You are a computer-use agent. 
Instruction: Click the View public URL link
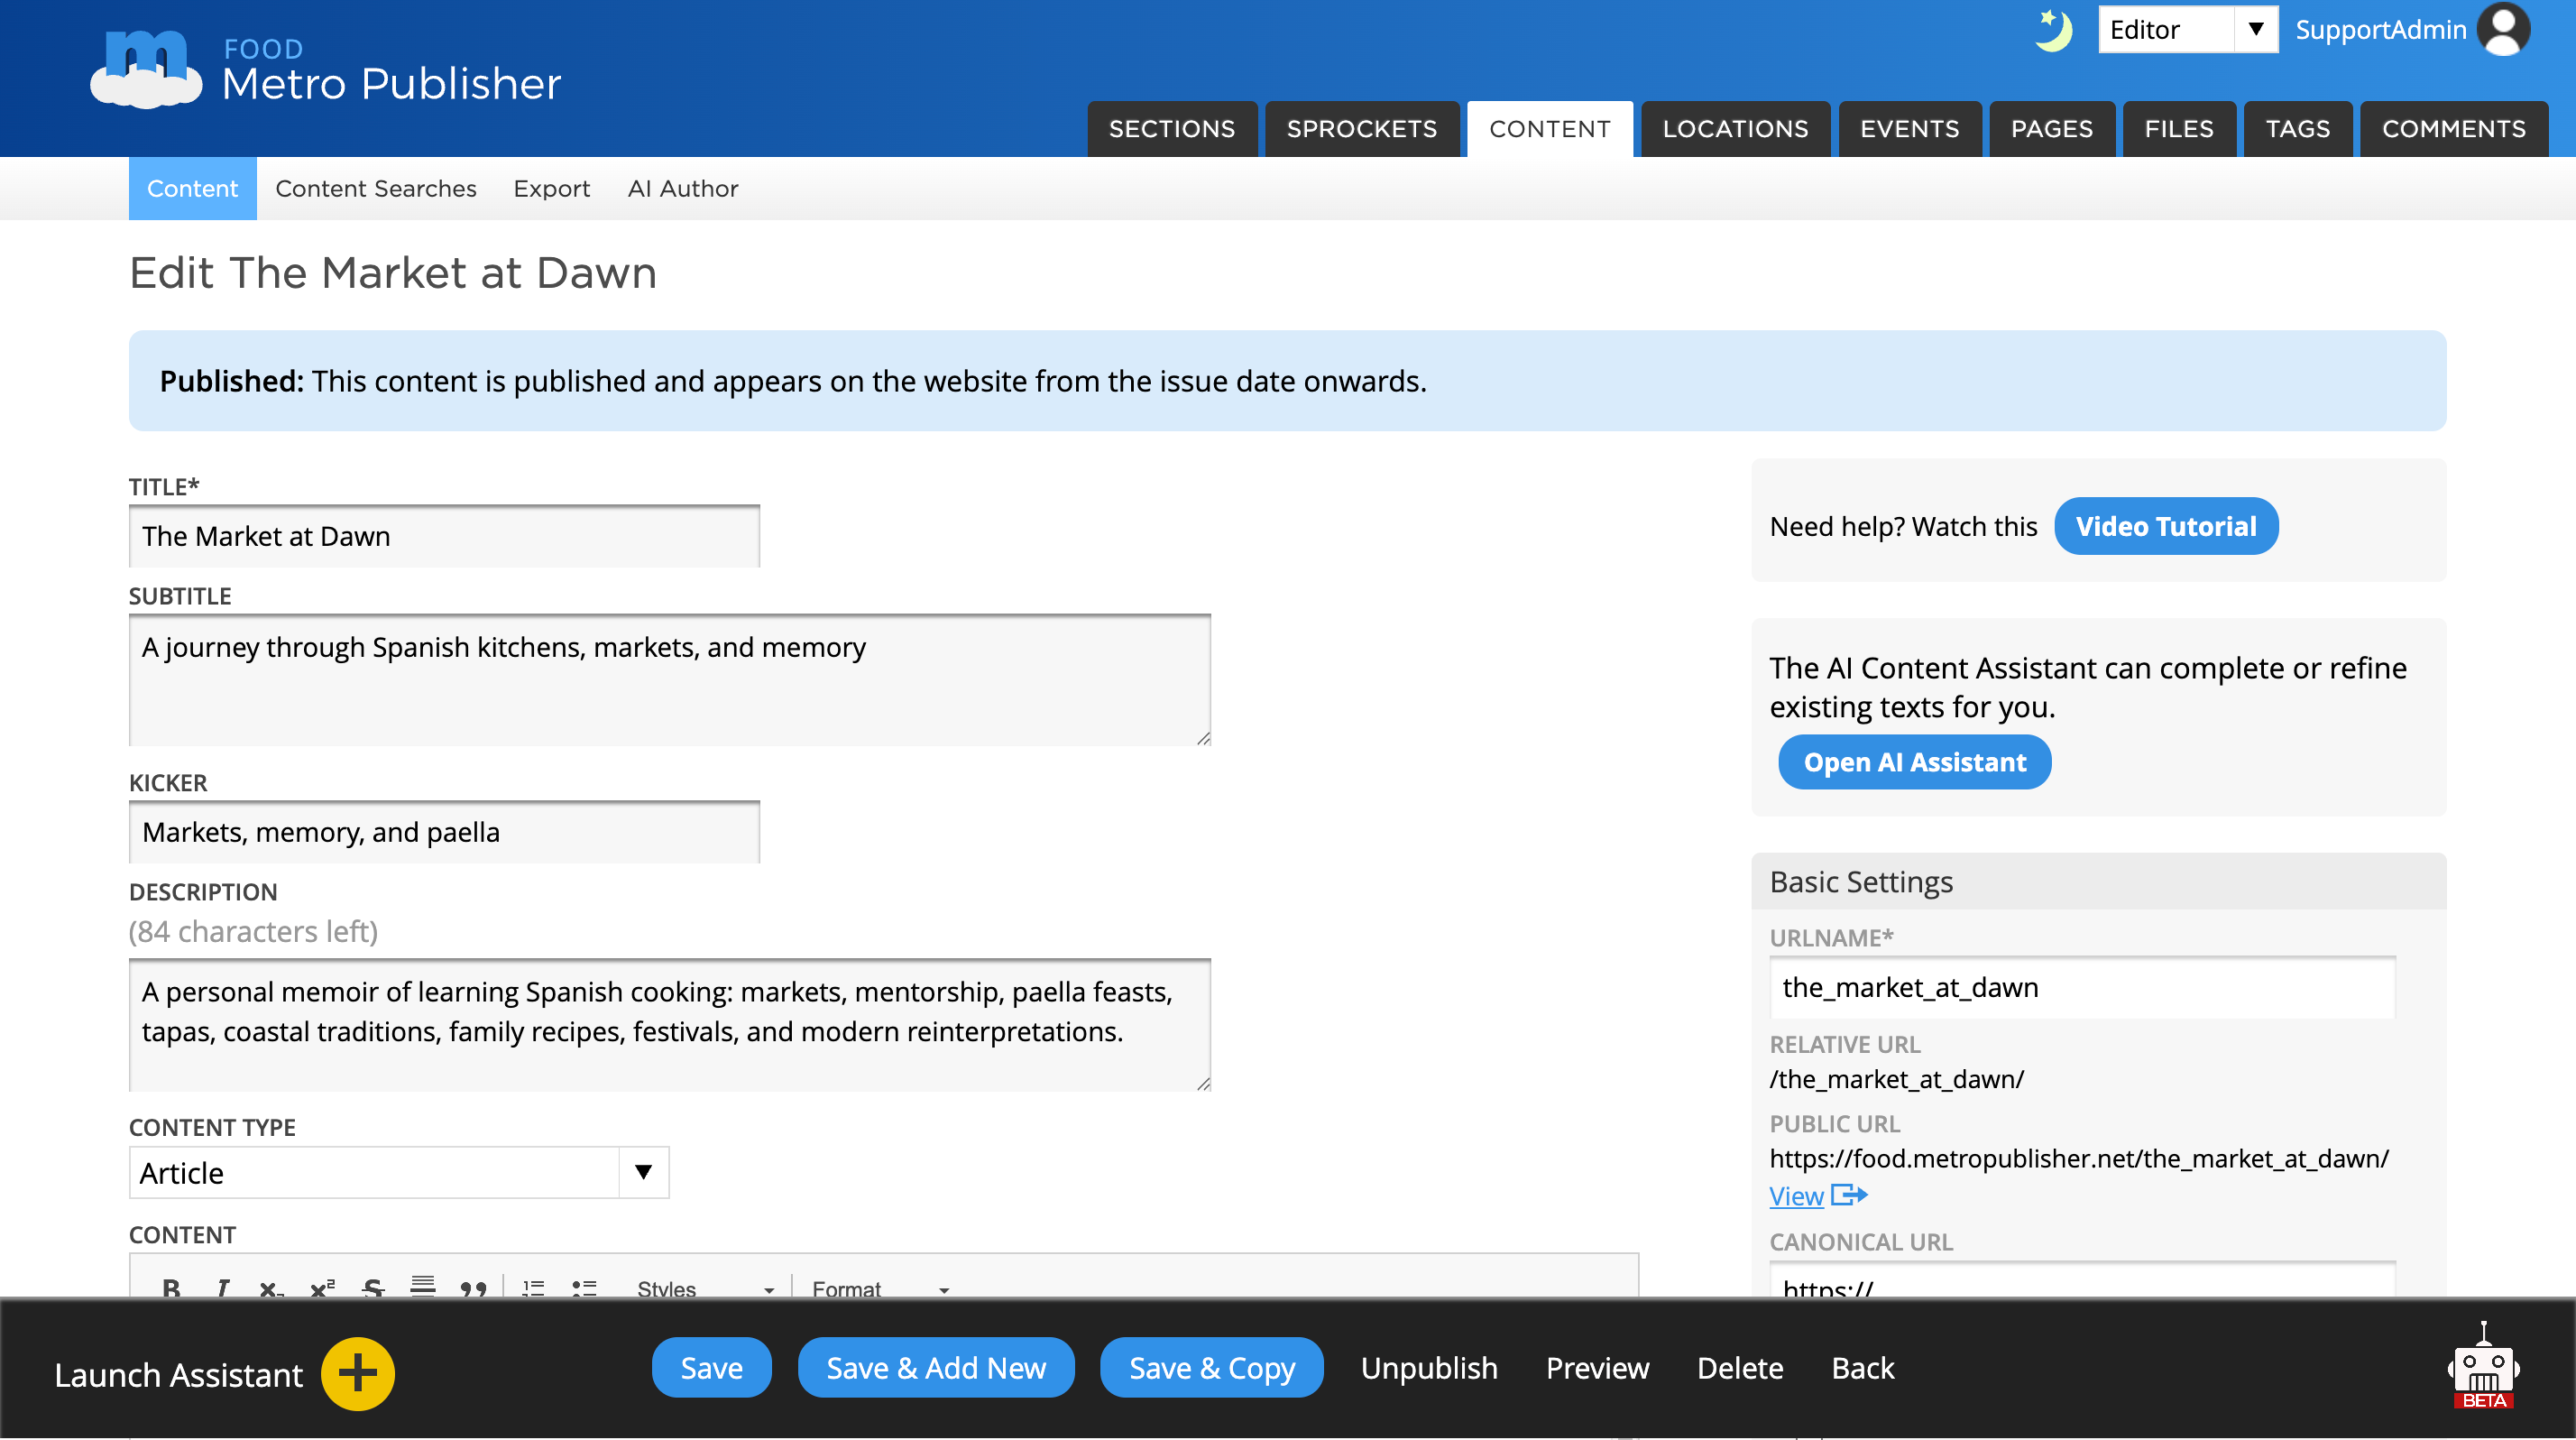tap(1796, 1195)
